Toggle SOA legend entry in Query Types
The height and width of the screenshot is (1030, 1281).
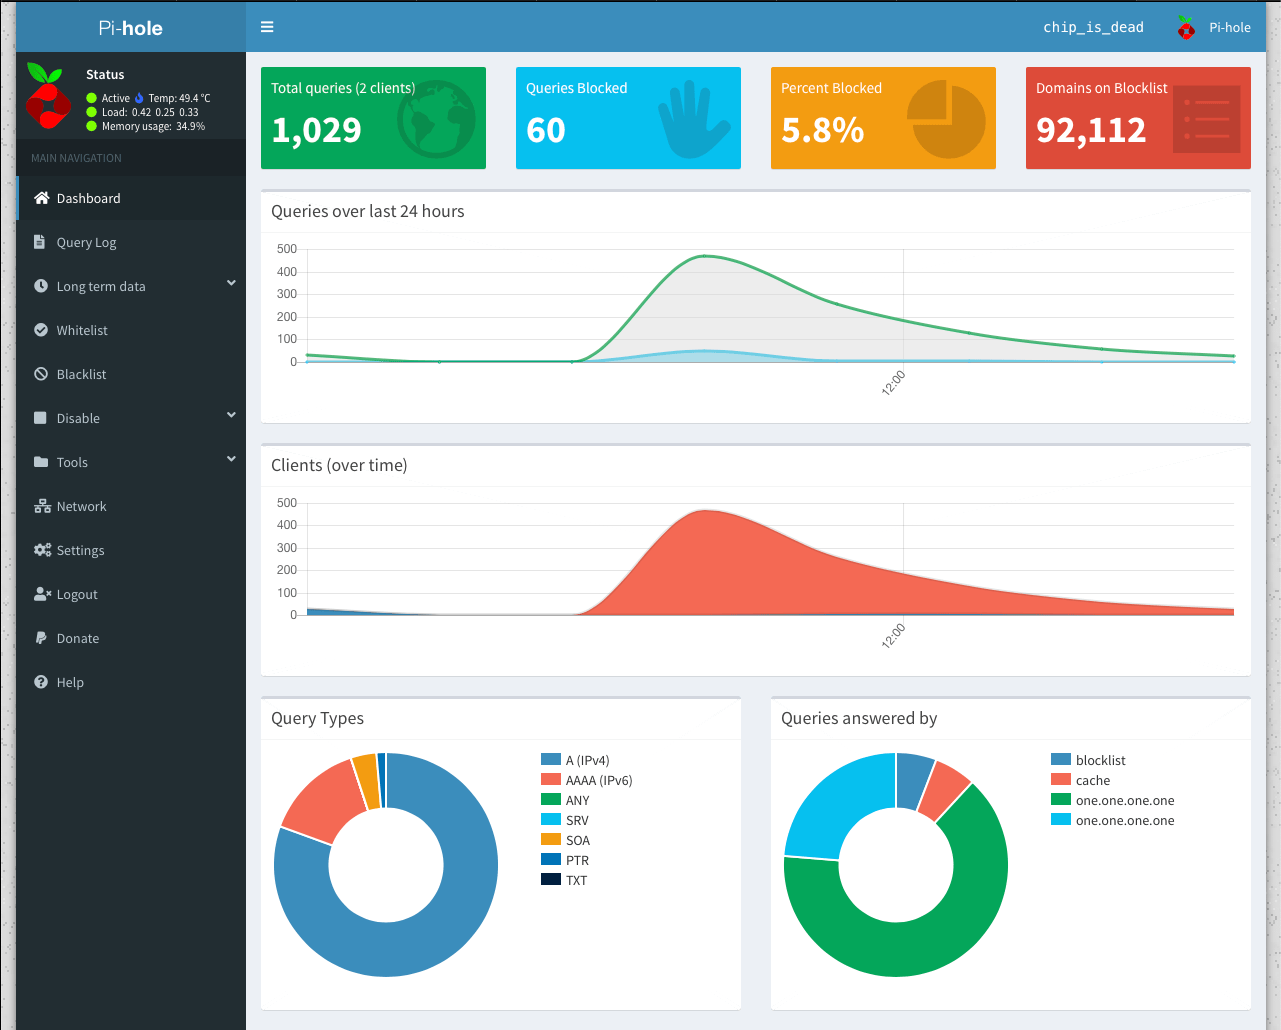click(x=566, y=840)
